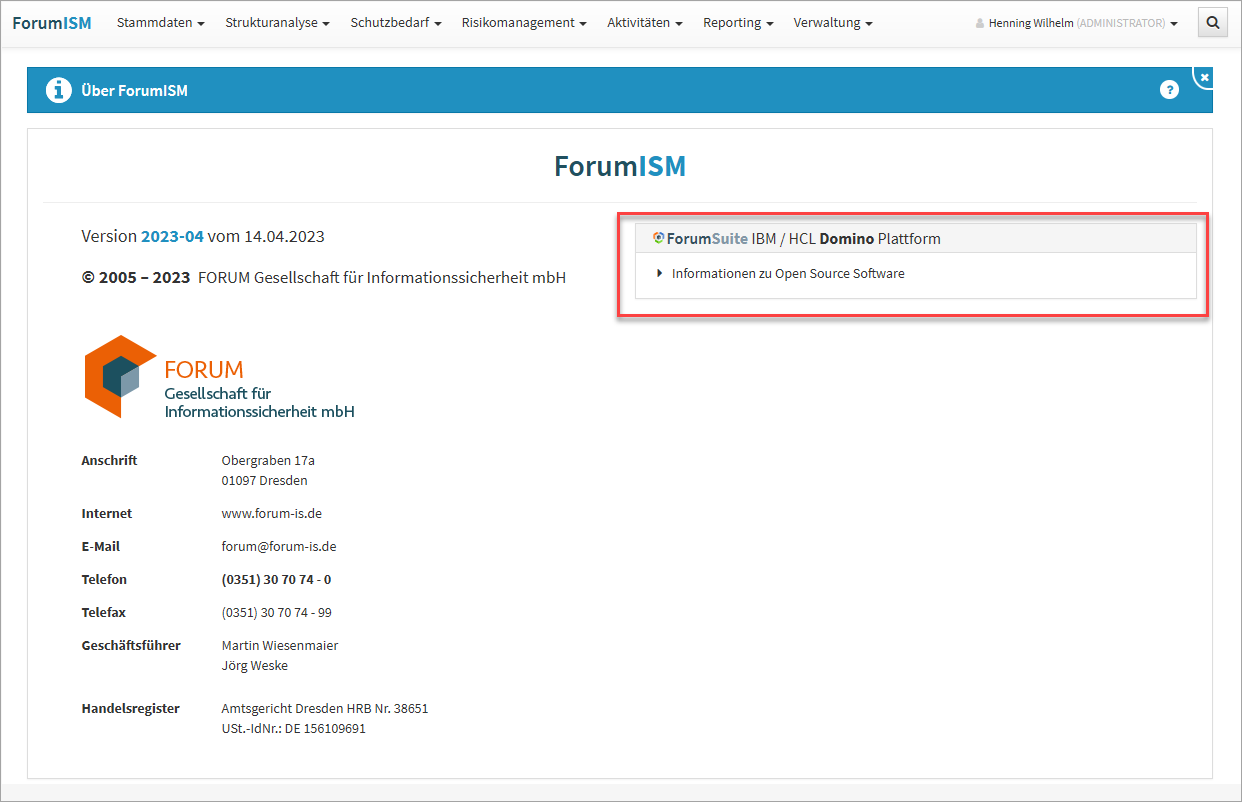1242x802 pixels.
Task: Click the Anschrift label
Action: (x=109, y=460)
